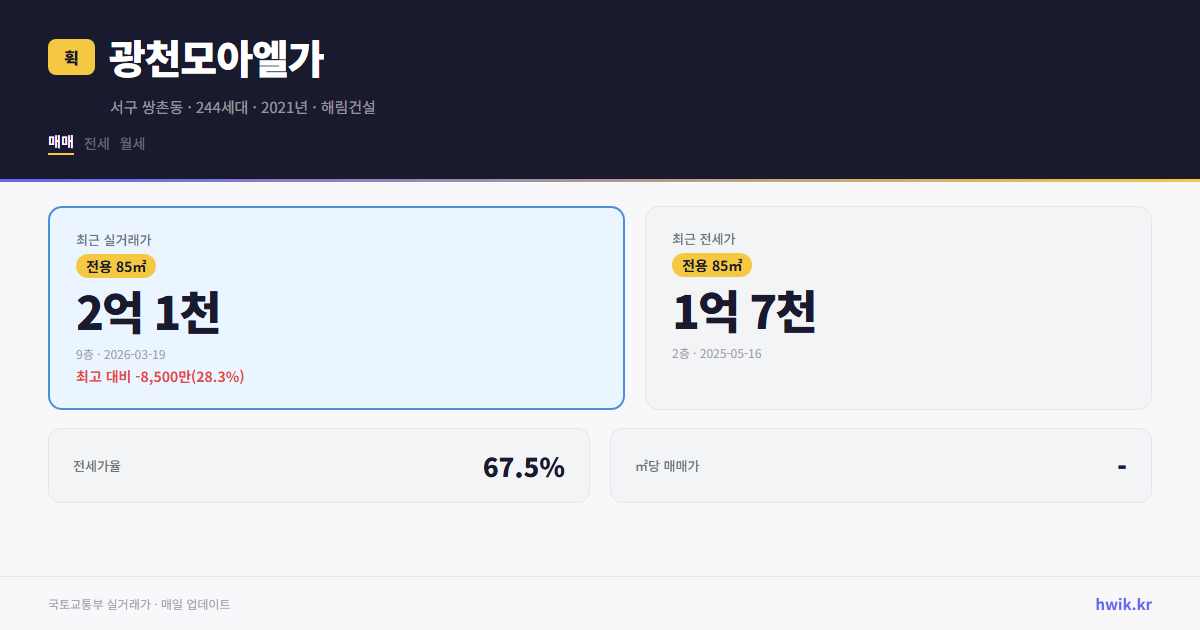Switch to the 매매 tab
This screenshot has height=630, width=1200.
tap(59, 143)
